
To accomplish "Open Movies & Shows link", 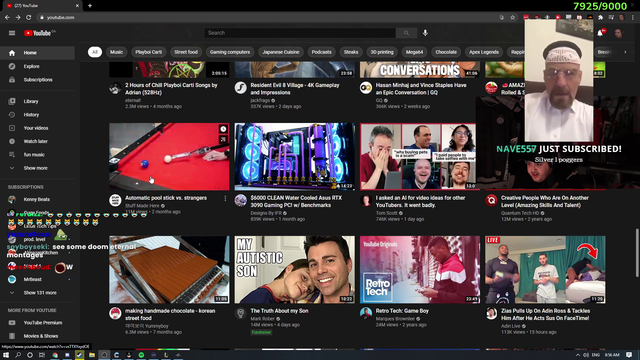I will (38, 336).
